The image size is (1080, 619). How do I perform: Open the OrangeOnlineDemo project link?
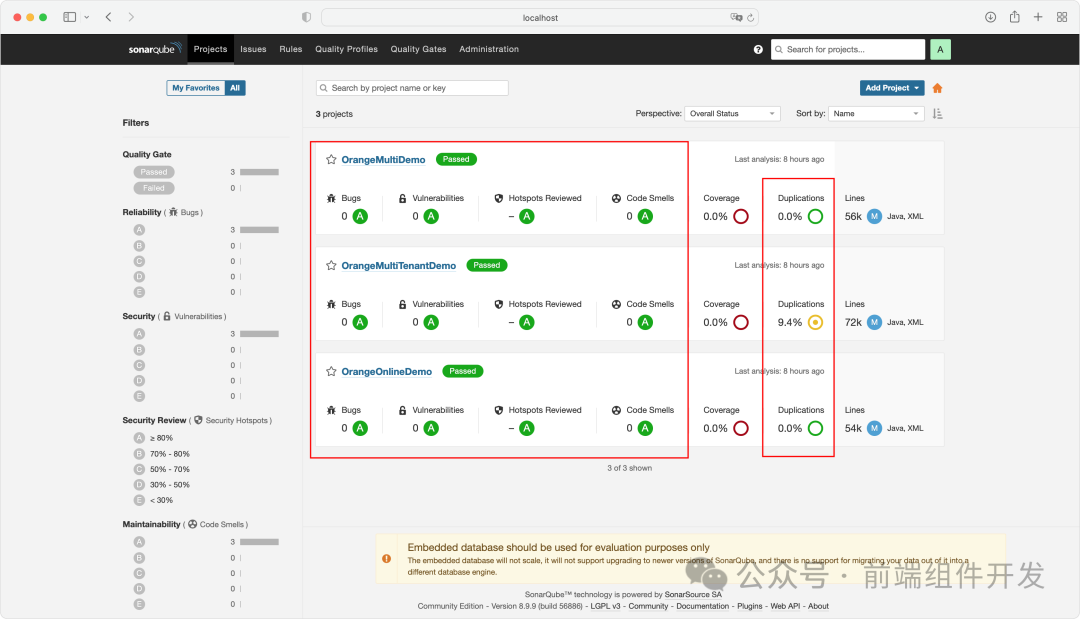[x=386, y=372]
